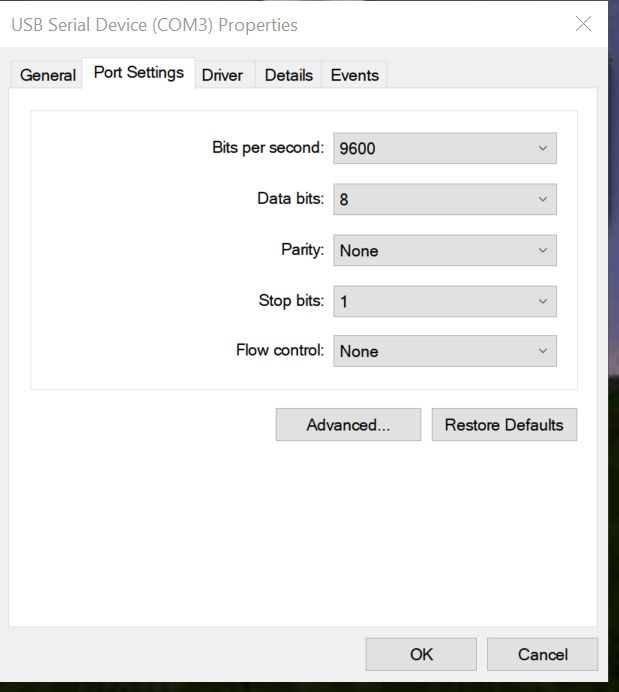Click the Advanced... button

click(x=348, y=425)
